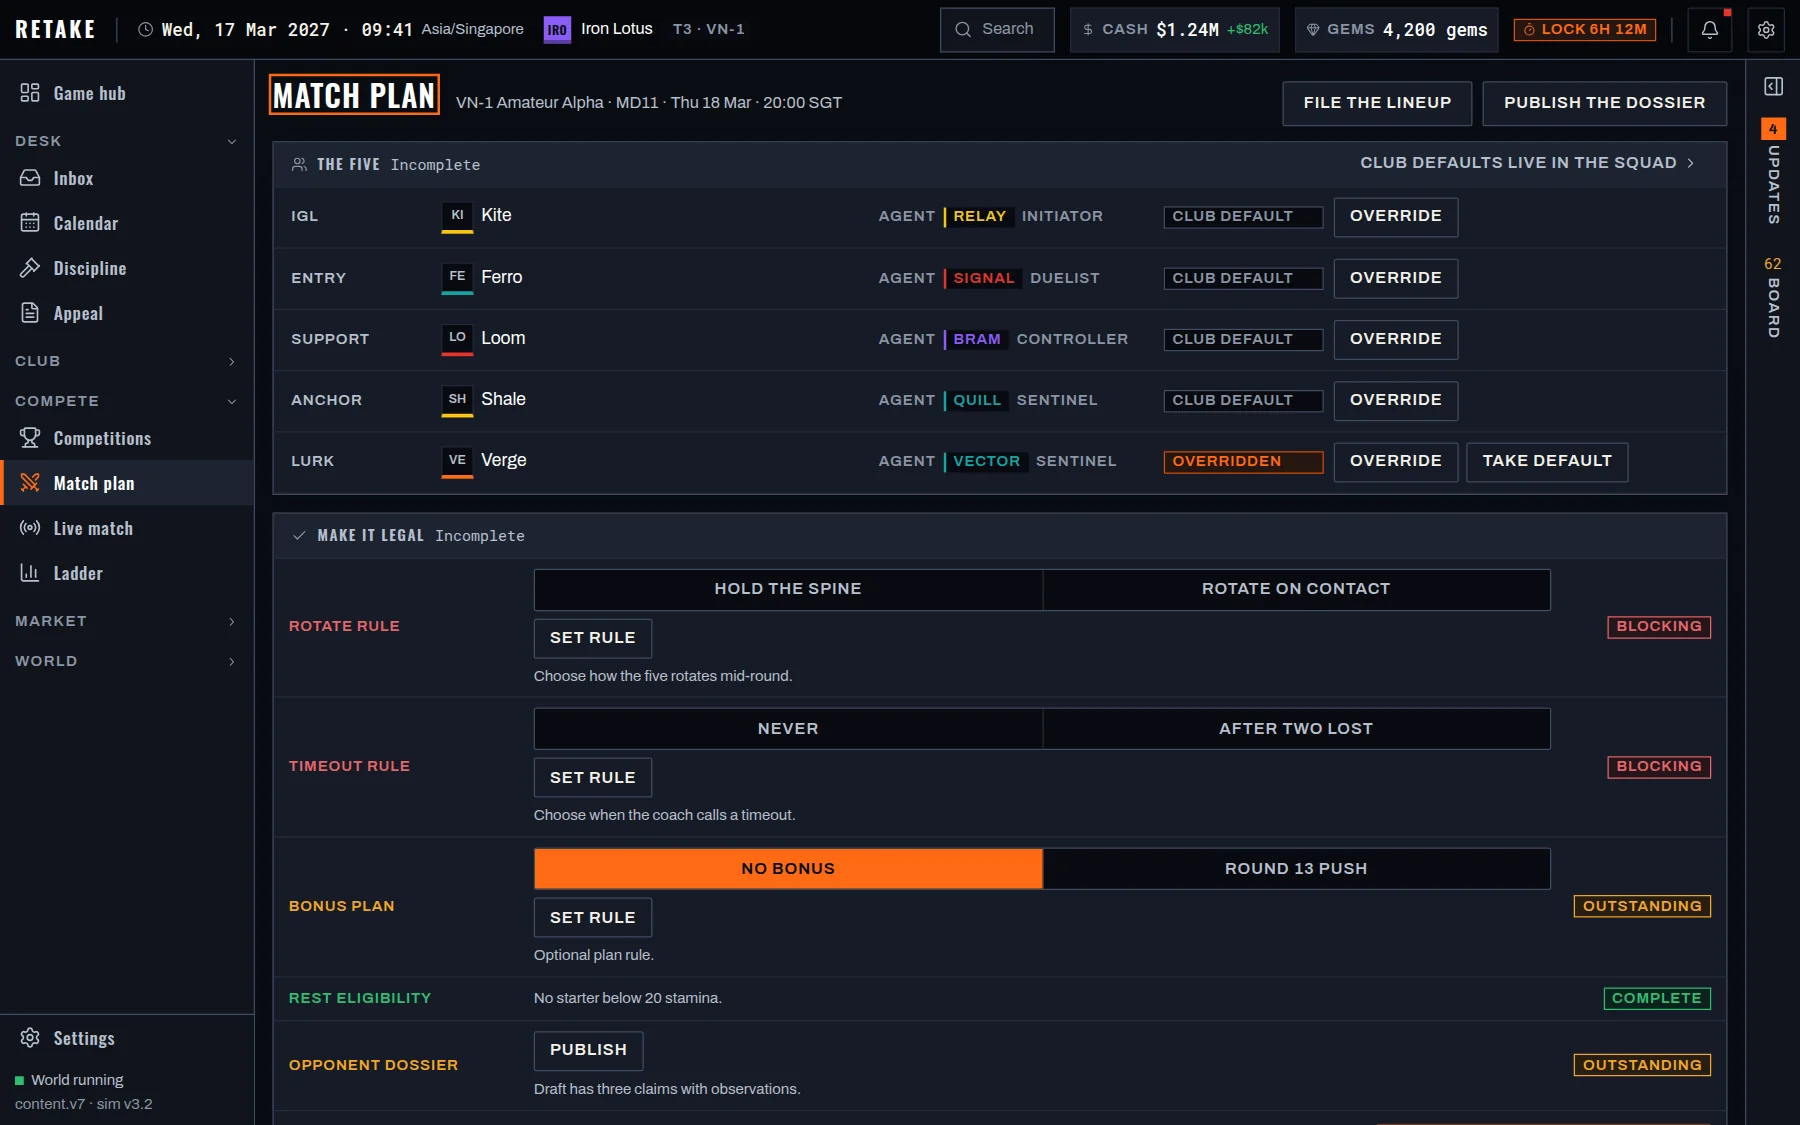The height and width of the screenshot is (1125, 1800).
Task: Click the Appeal document icon
Action: click(x=30, y=313)
